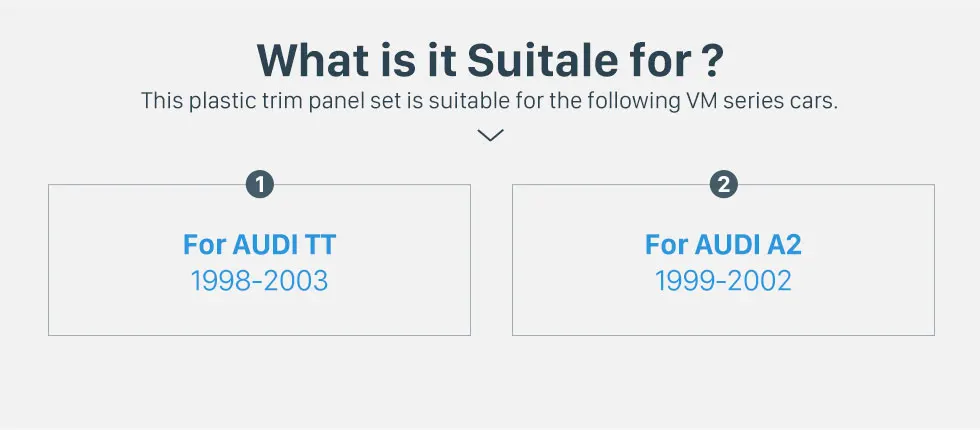Image resolution: width=980 pixels, height=430 pixels.
Task: Click the 'TT' model name text
Action: pyautogui.click(x=321, y=244)
